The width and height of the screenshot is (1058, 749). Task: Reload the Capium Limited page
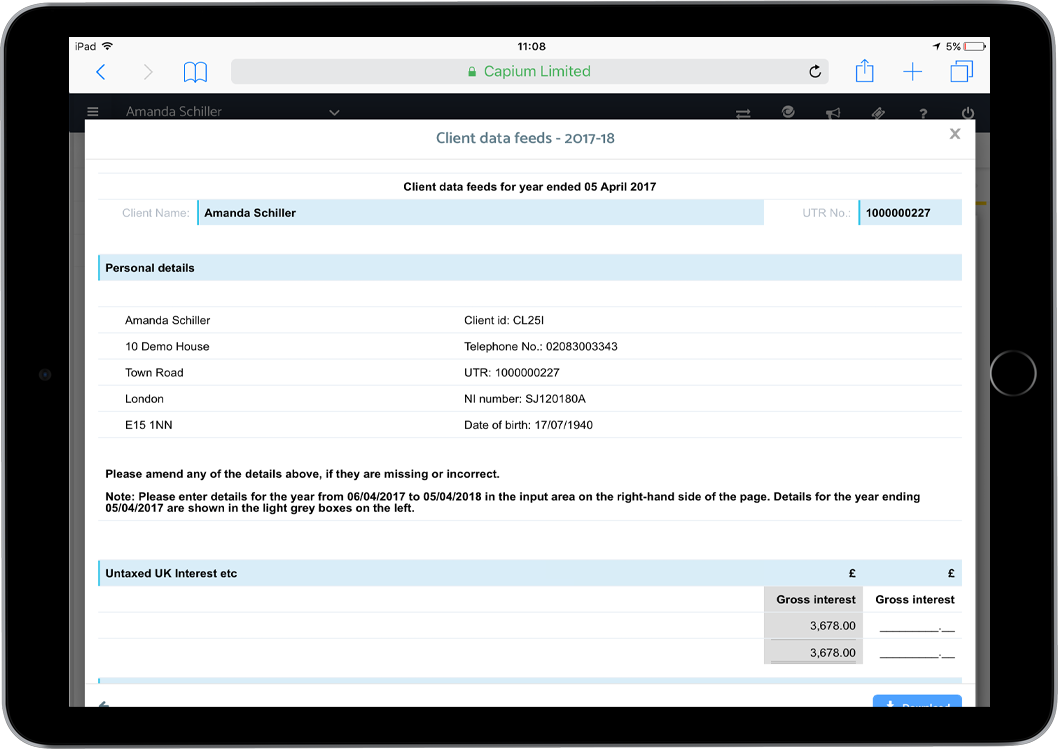click(815, 72)
